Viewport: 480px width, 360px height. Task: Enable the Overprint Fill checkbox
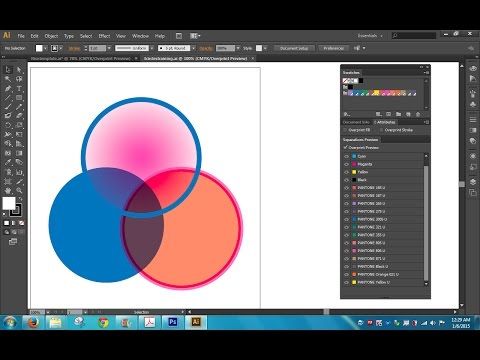tap(345, 130)
